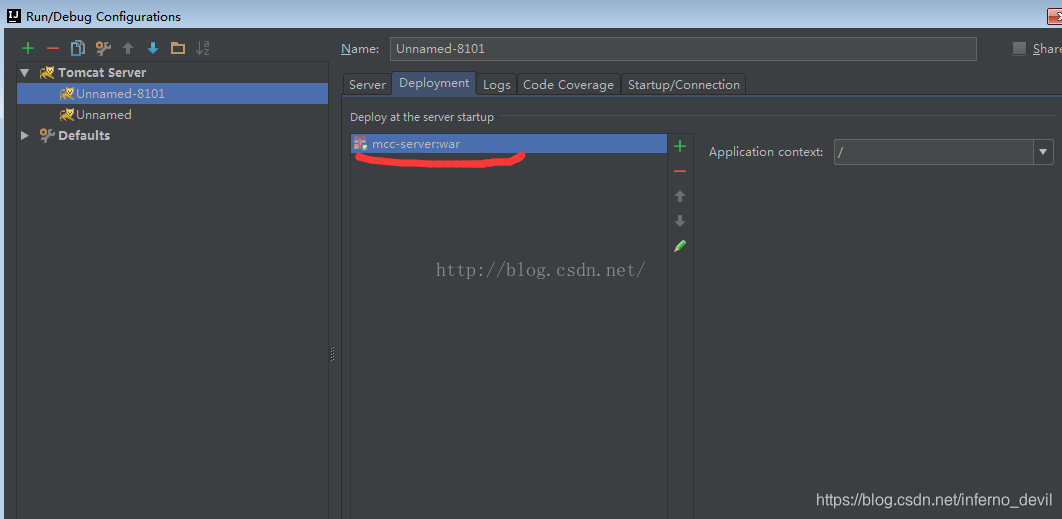1062x519 pixels.
Task: Sort configurations alphabetically
Action: click(203, 48)
